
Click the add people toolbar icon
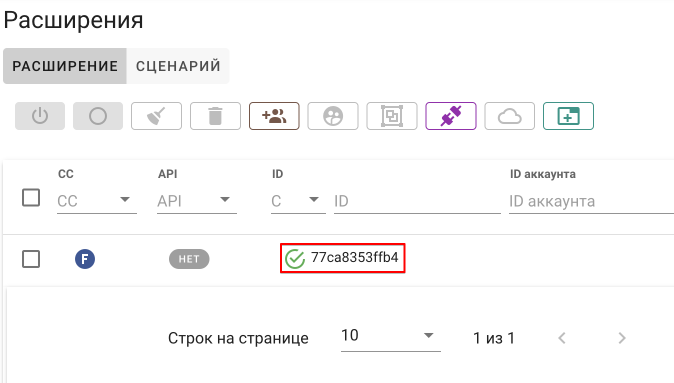coord(274,116)
